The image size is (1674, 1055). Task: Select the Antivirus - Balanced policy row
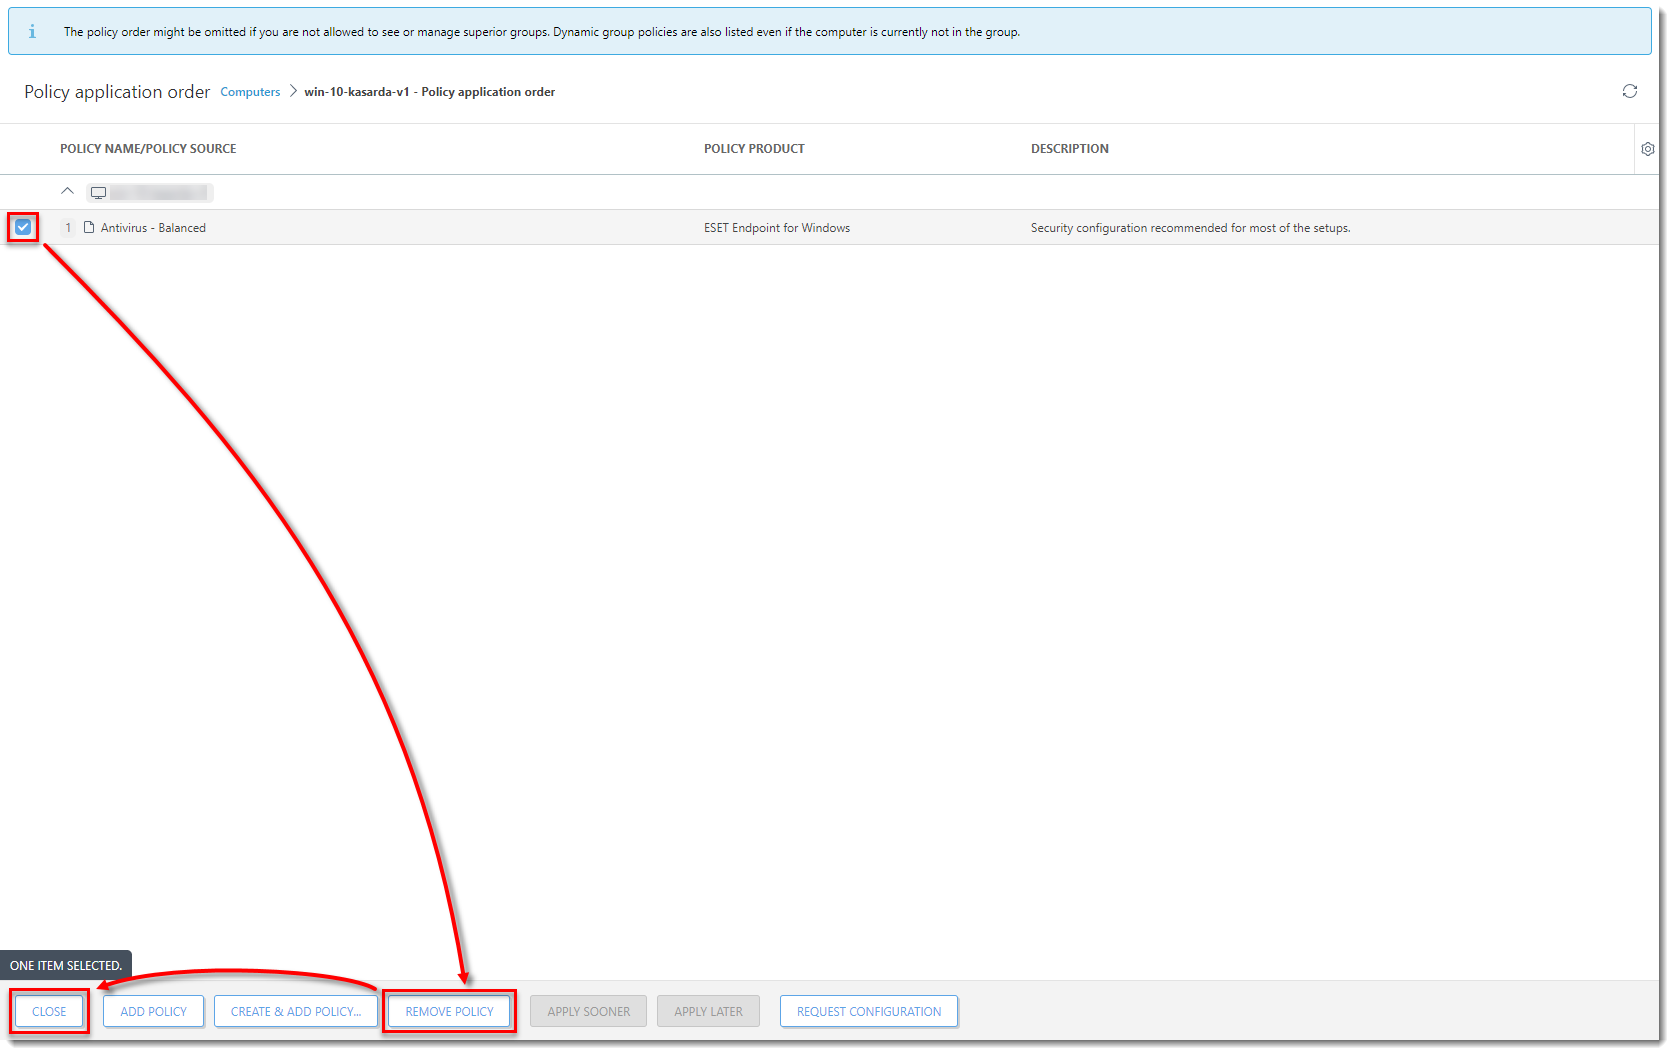(152, 227)
